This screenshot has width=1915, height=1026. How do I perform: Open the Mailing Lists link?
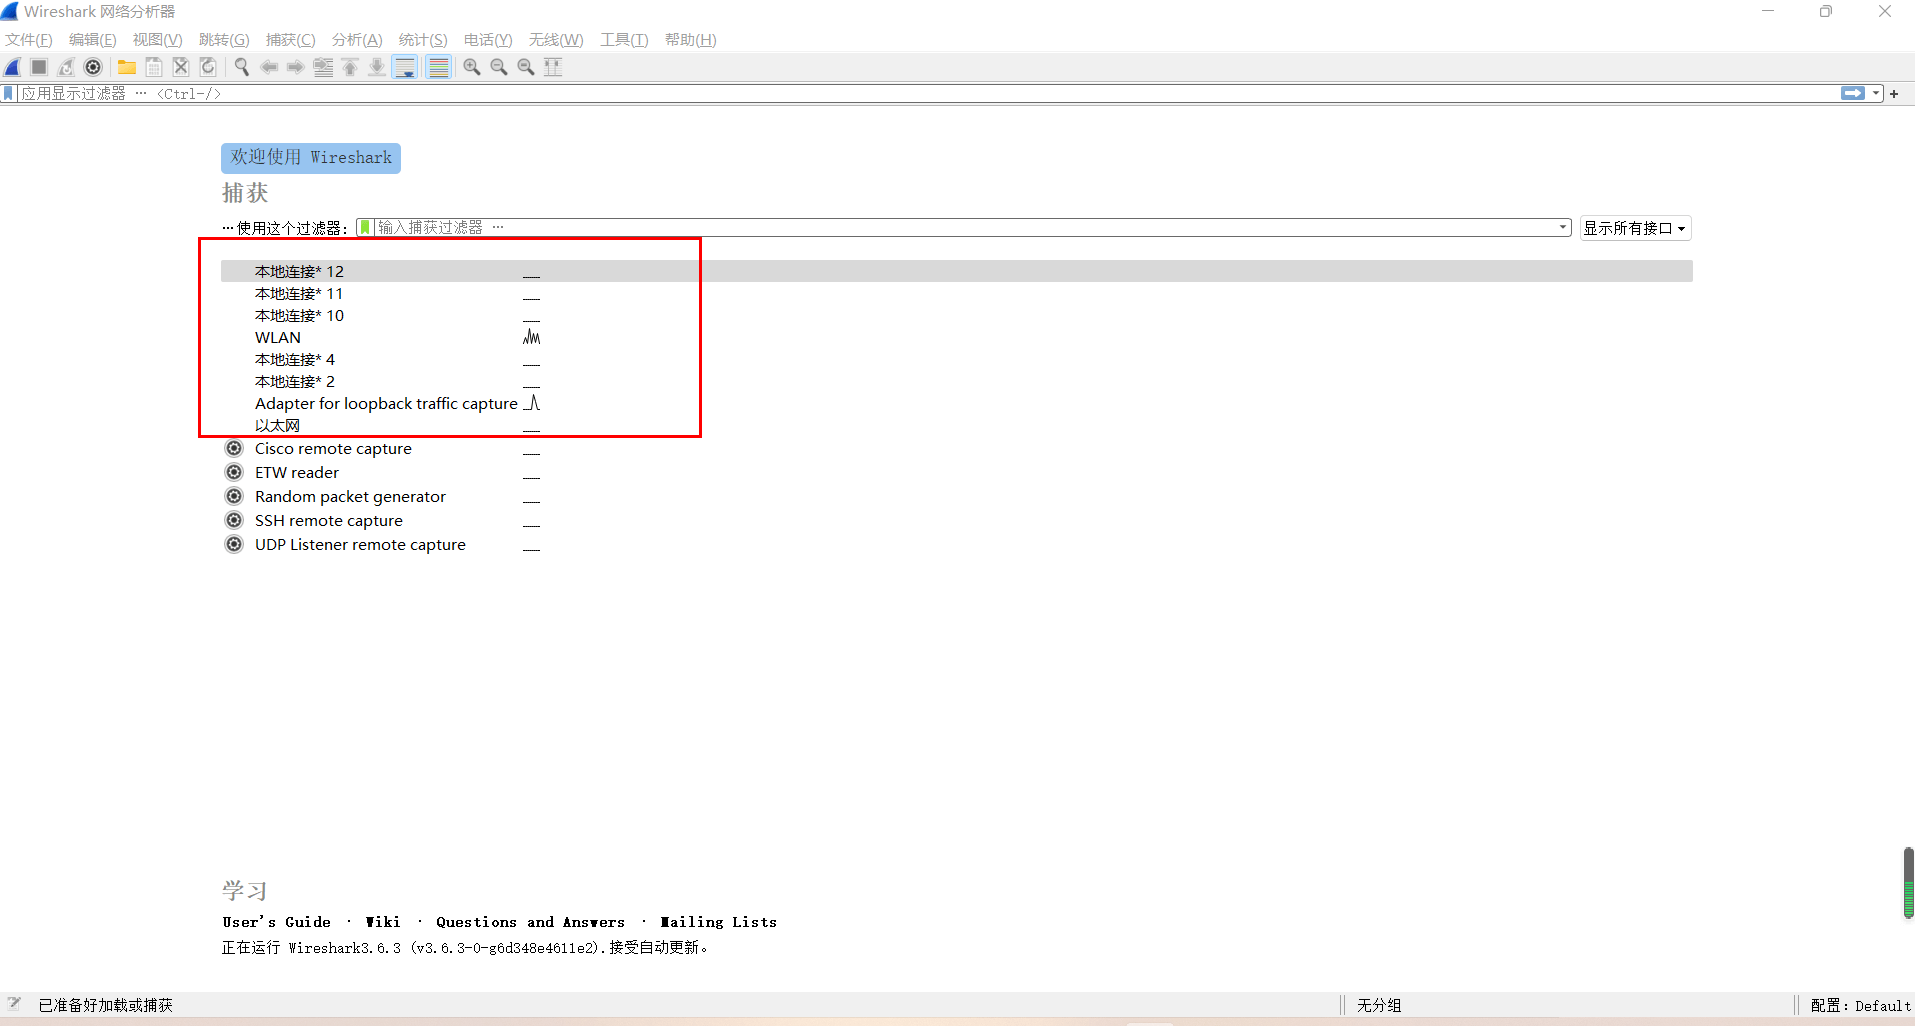point(718,922)
